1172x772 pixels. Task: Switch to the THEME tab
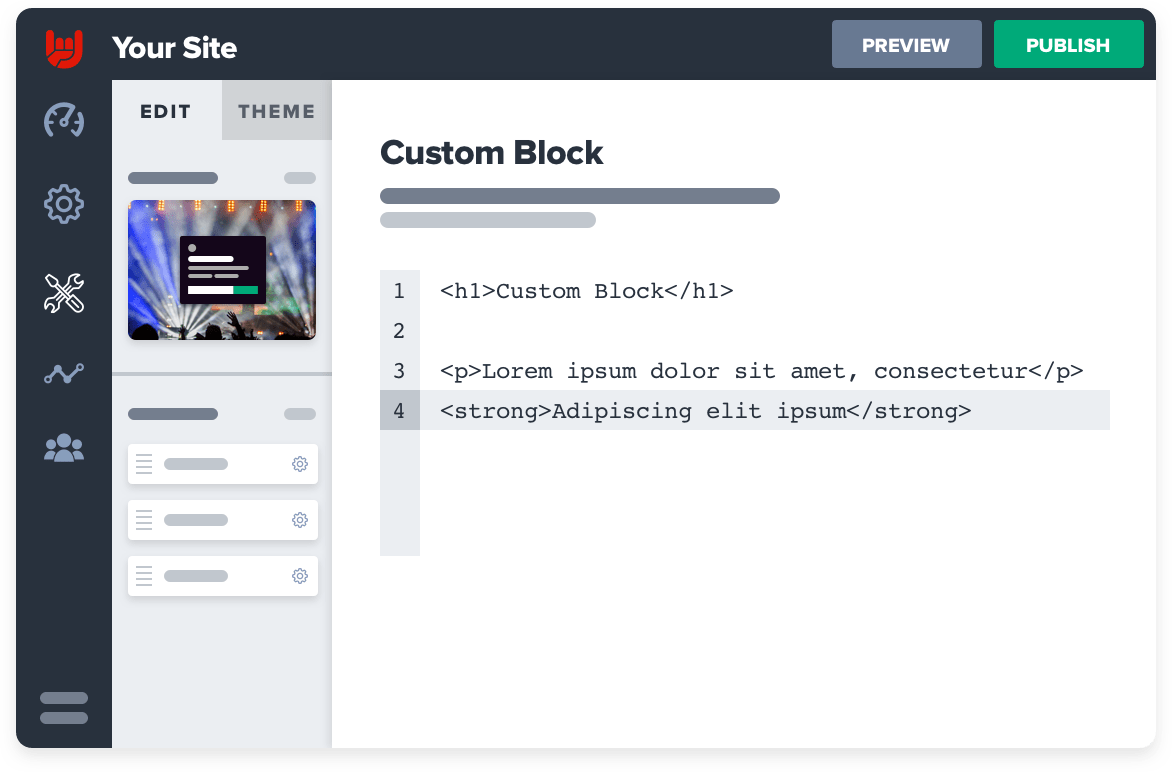pos(276,111)
